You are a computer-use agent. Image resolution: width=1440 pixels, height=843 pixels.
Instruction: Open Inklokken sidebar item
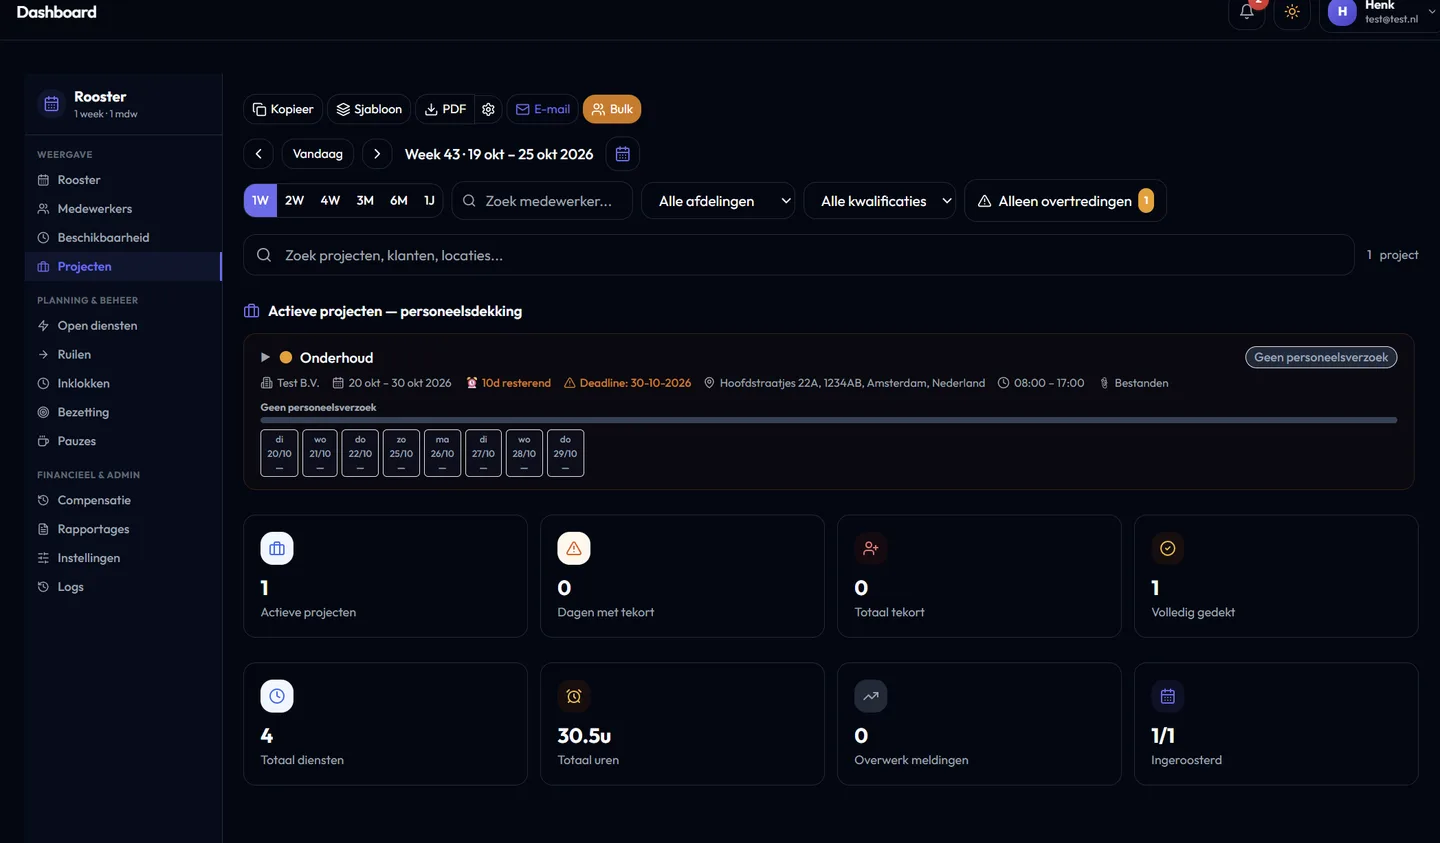pos(123,384)
